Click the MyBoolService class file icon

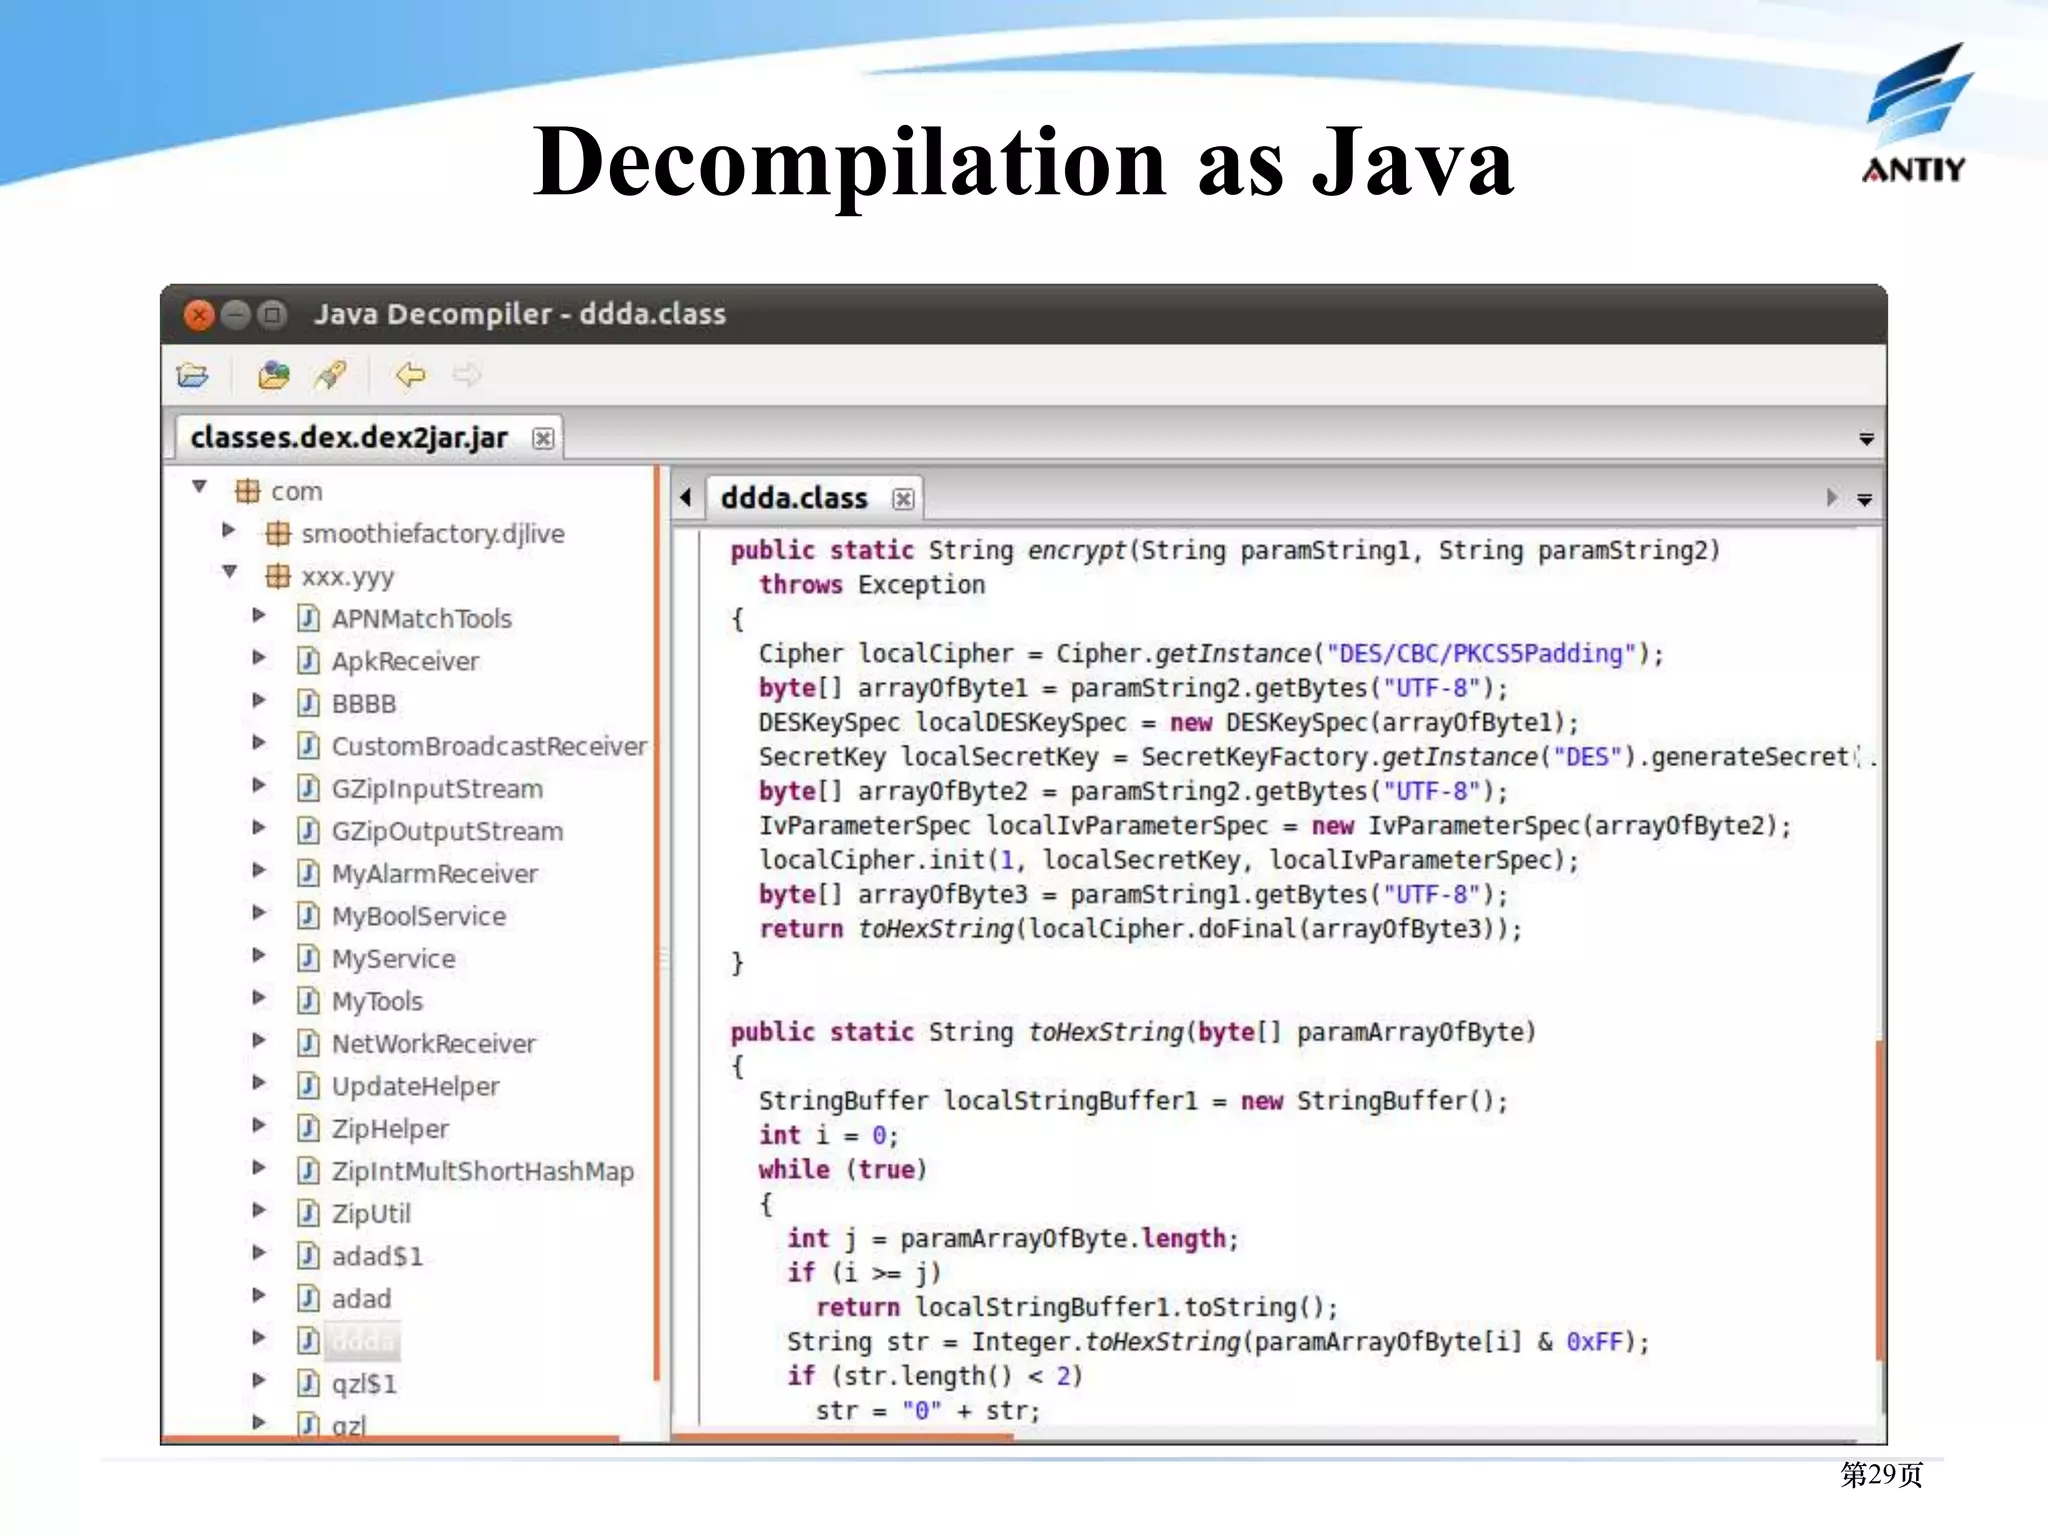click(x=309, y=916)
